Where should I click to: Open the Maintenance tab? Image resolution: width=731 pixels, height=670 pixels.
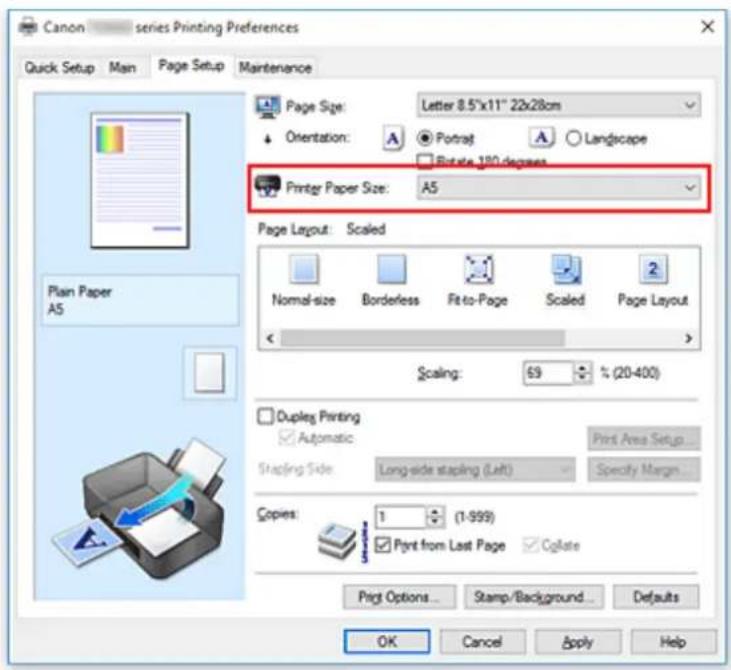tap(275, 68)
